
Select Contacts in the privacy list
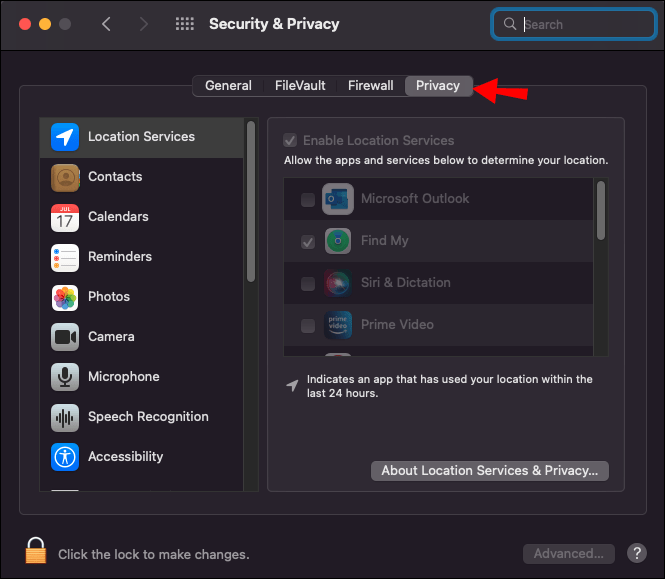click(142, 177)
